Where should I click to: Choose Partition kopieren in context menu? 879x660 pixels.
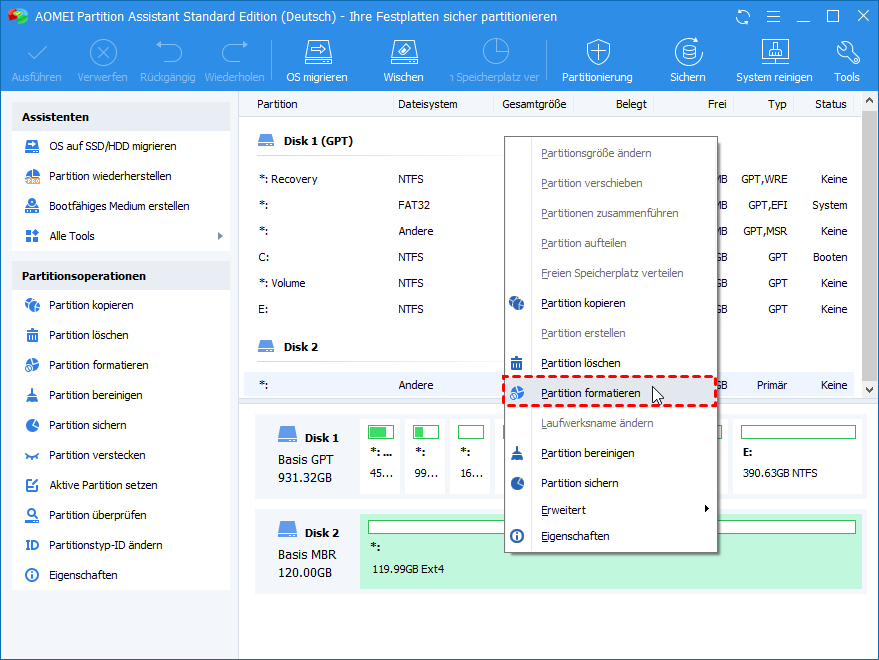[610, 303]
